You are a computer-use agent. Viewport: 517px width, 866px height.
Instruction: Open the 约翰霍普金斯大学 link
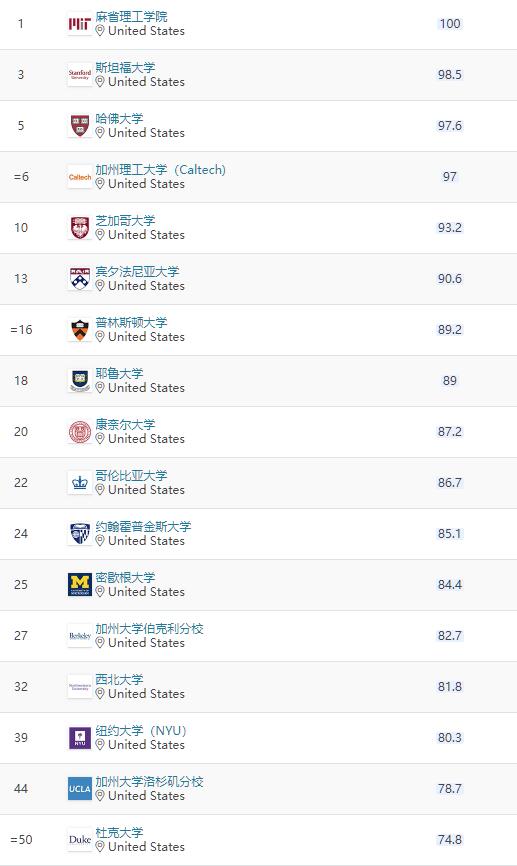[144, 526]
